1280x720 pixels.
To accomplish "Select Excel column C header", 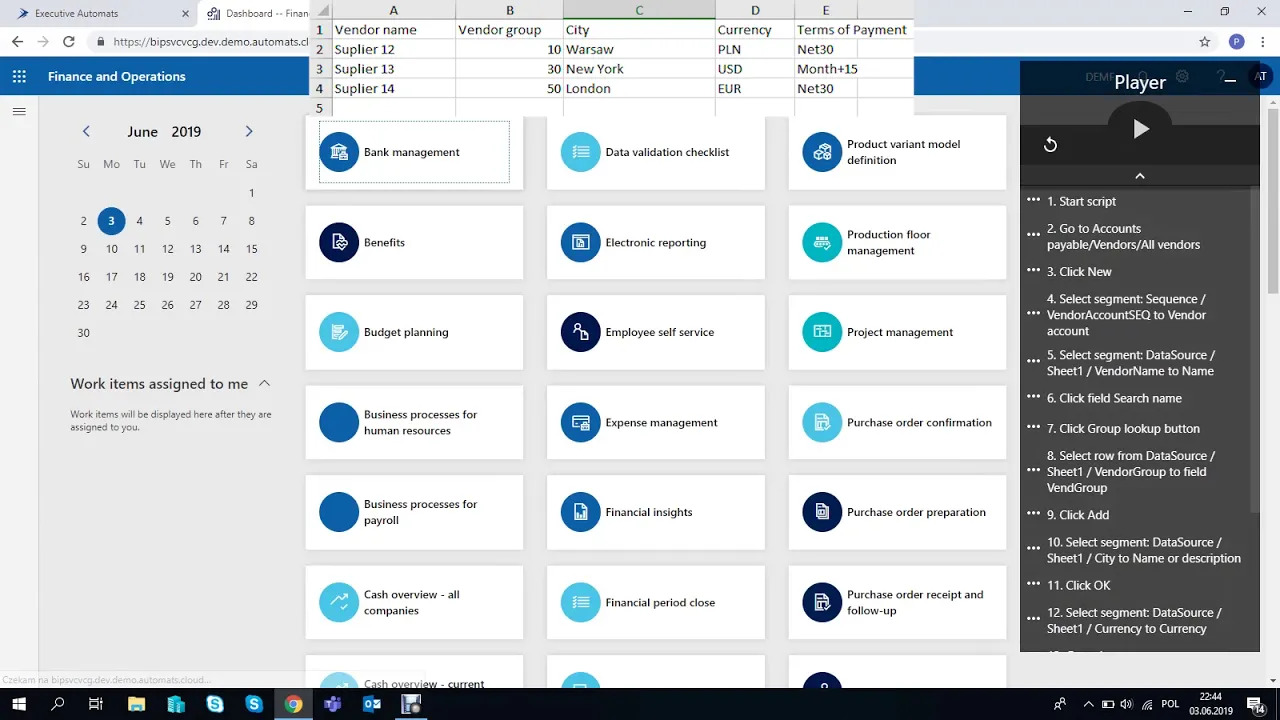I will point(639,10).
